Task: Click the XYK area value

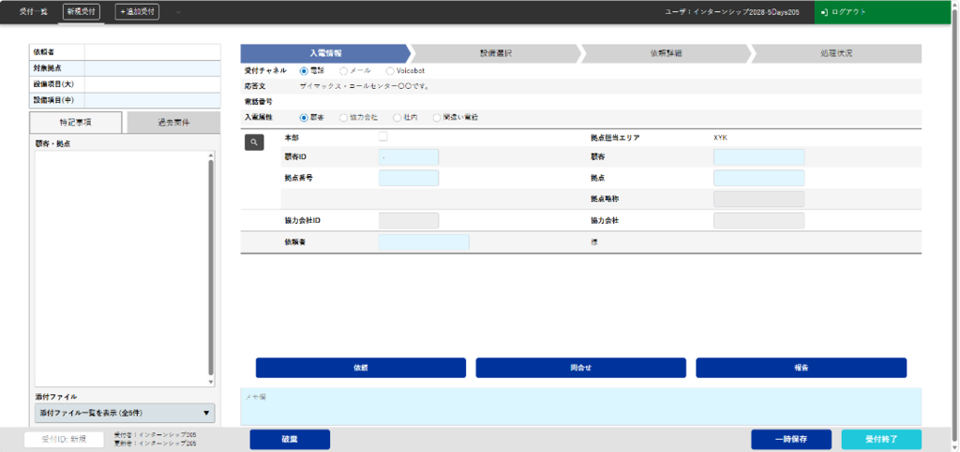Action: tap(720, 138)
